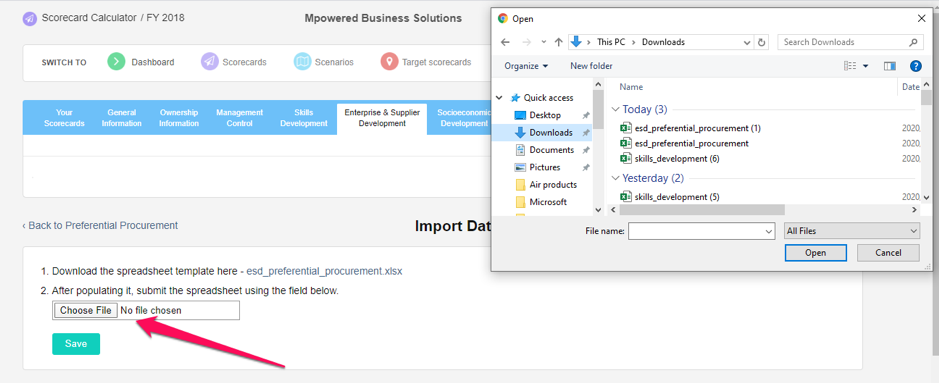Screen dimensions: 939x383
Task: Select Downloads in the navigation pane
Action: [551, 132]
